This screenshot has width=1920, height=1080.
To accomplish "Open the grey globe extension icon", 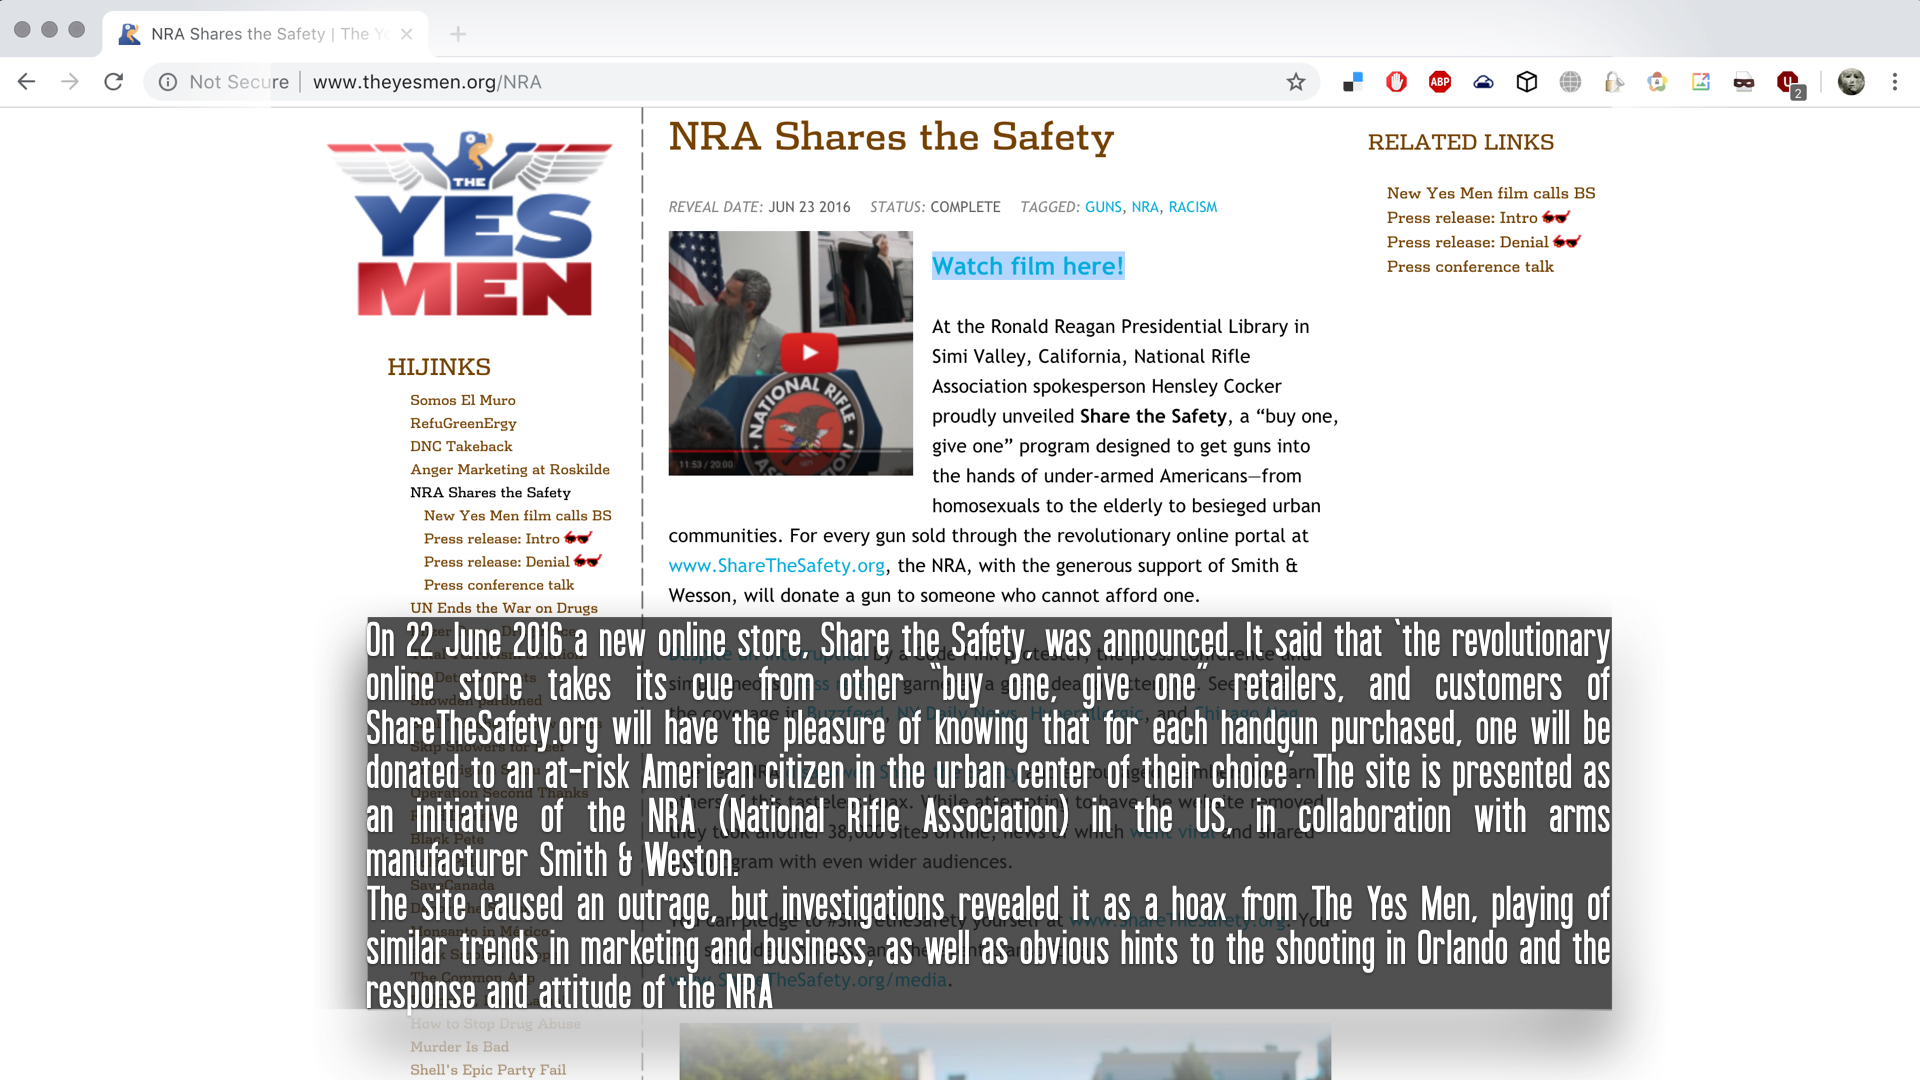I will pos(1570,82).
